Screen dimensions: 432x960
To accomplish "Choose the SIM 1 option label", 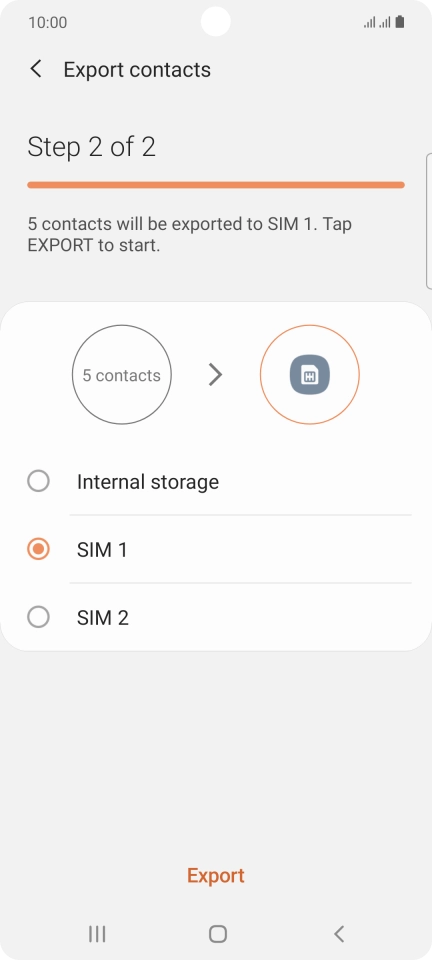I will point(102,550).
